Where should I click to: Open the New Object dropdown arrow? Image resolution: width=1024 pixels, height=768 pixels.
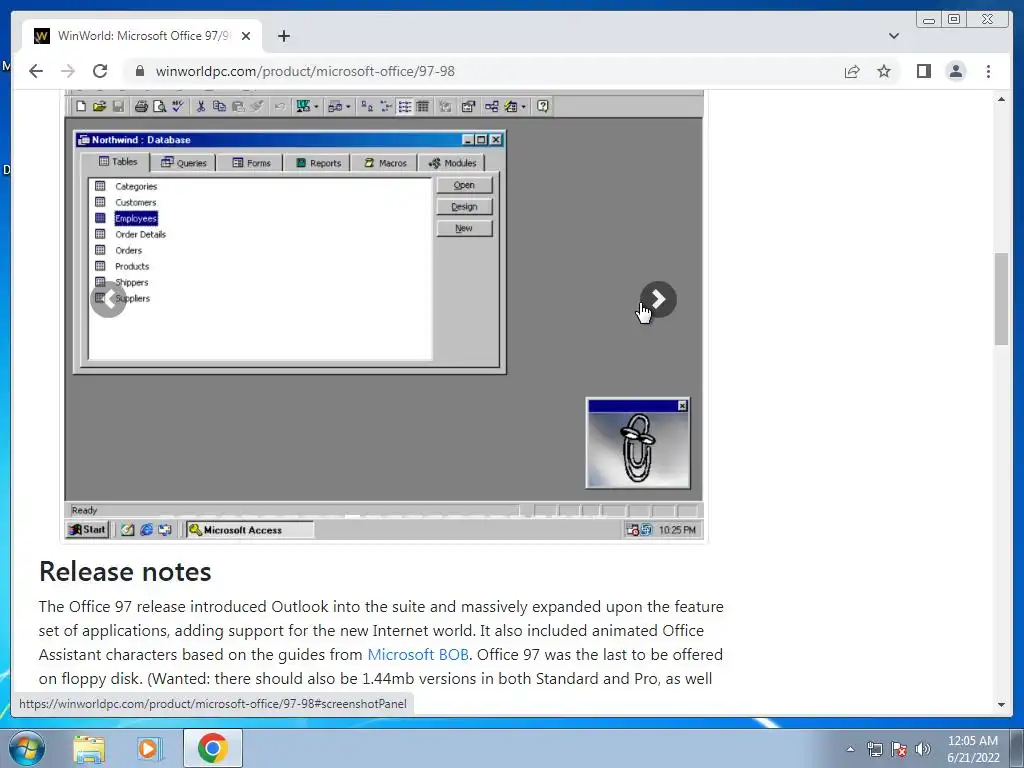(x=524, y=106)
